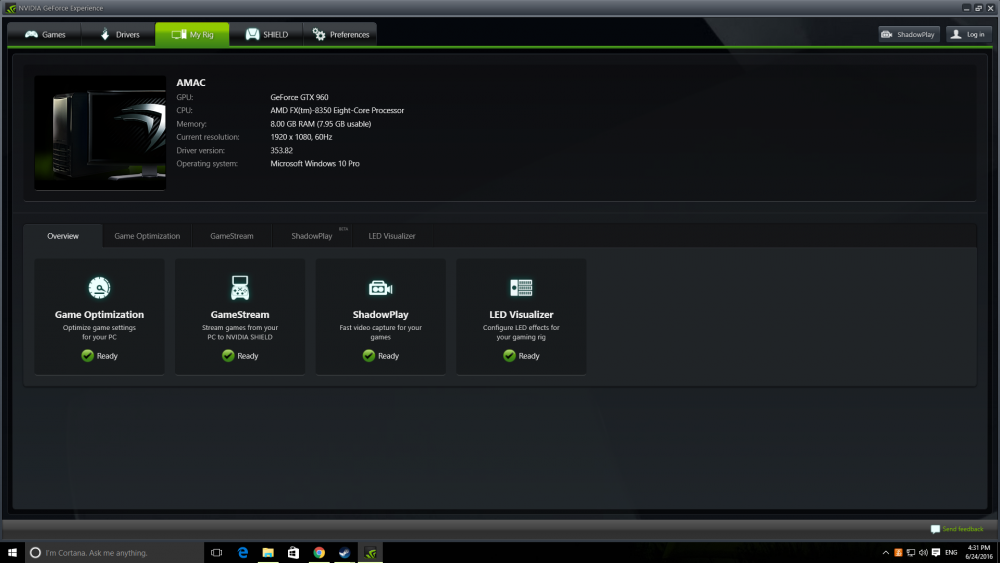
Task: Click the Microsoft Windows 10 Pro value
Action: 314,164
